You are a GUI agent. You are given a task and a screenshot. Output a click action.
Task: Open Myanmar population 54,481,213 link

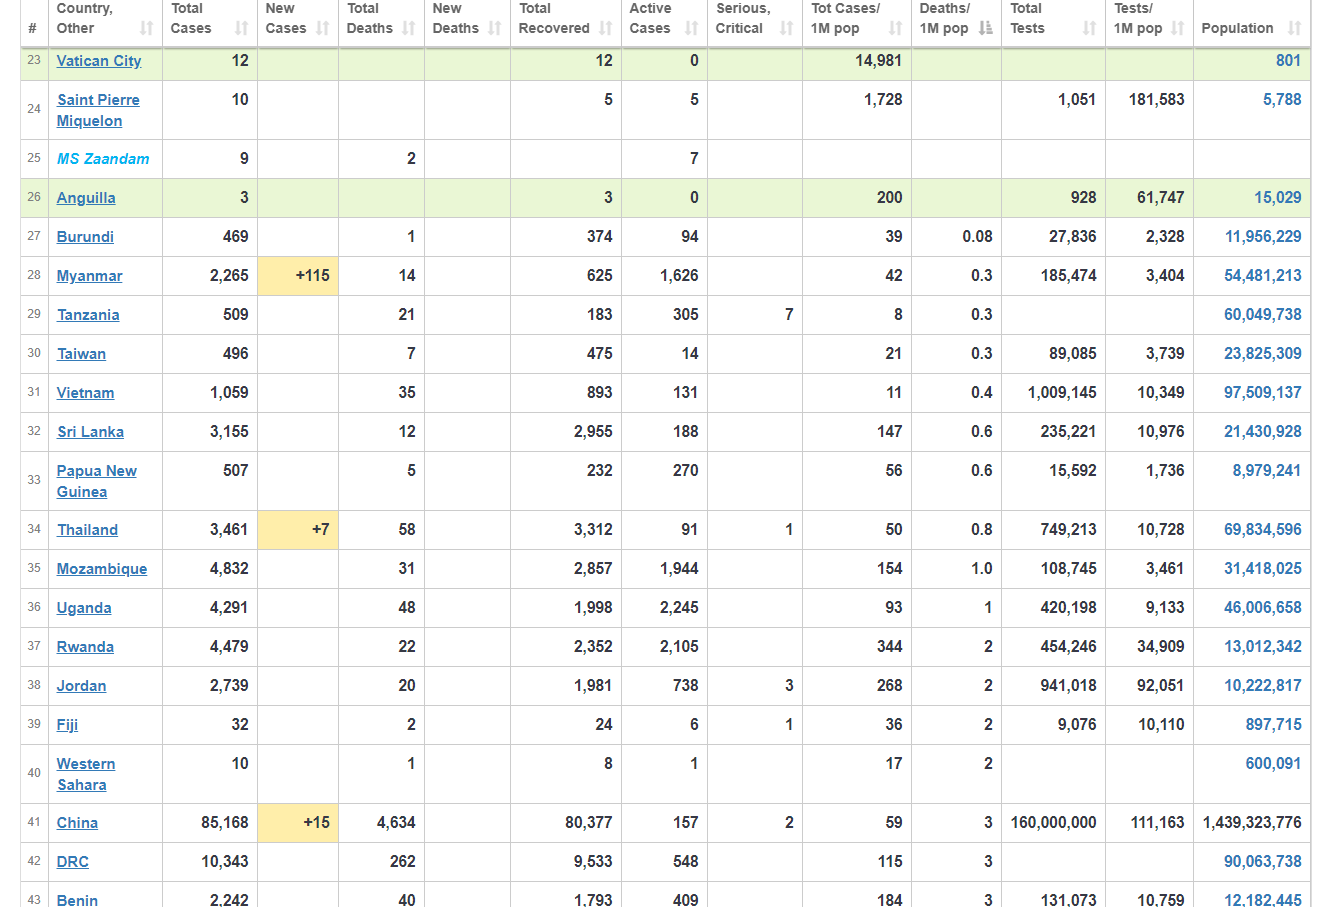tap(1263, 276)
